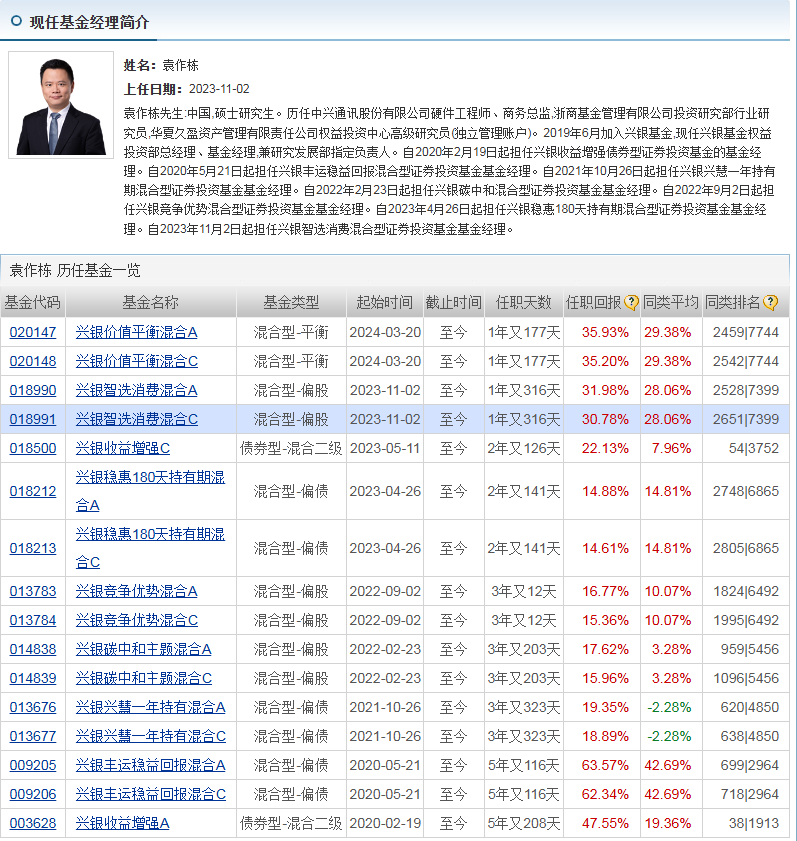Click the fund manager 袁作栋 portrait photo
The width and height of the screenshot is (797, 841).
coord(61,105)
